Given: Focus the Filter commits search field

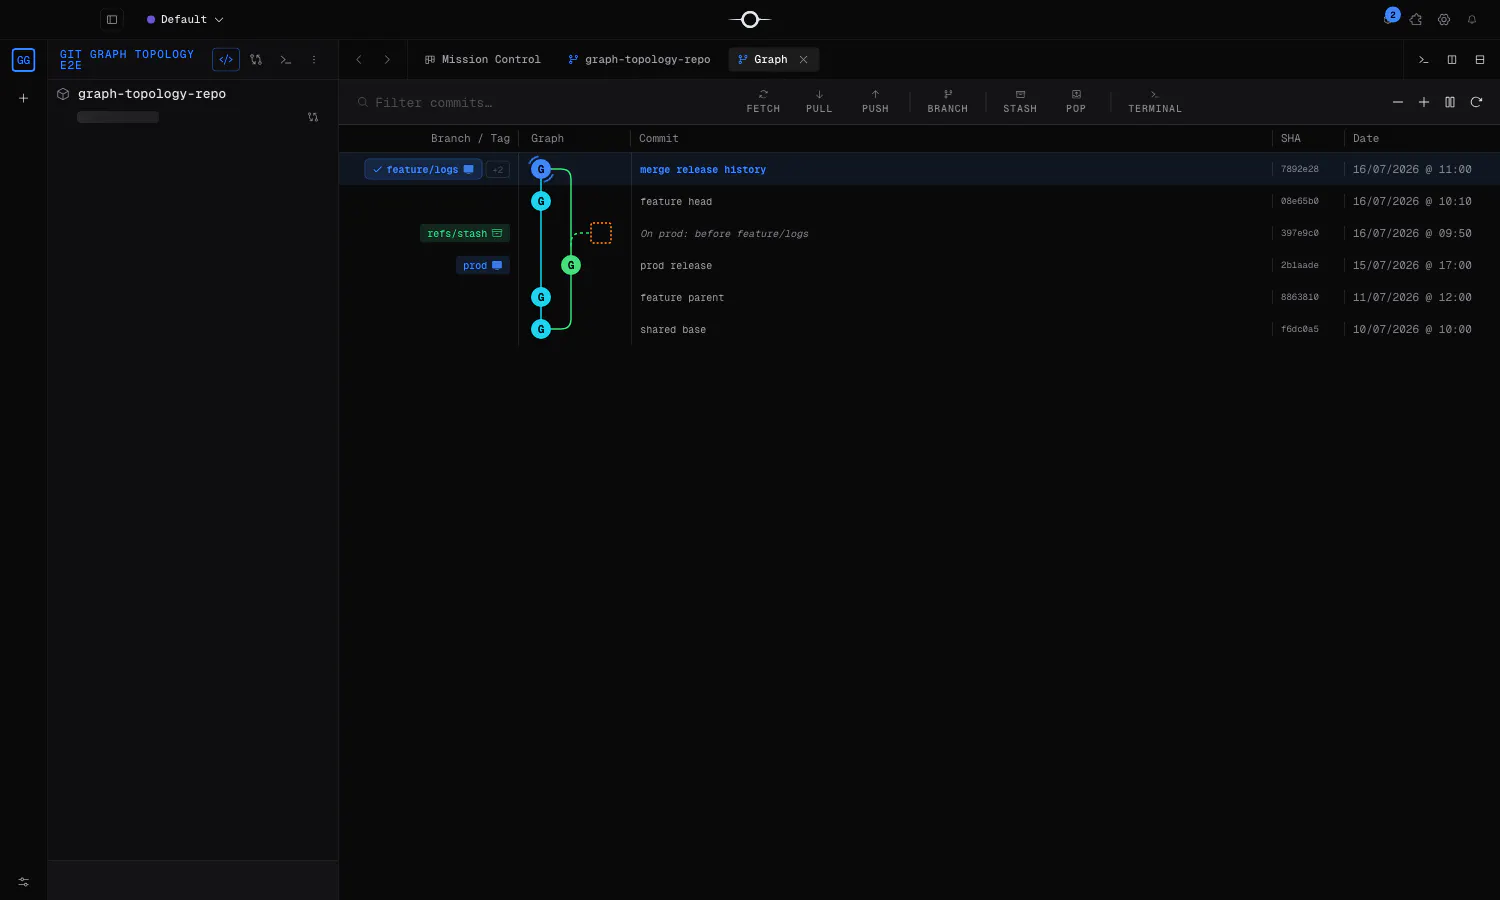Looking at the screenshot, I should [x=540, y=102].
